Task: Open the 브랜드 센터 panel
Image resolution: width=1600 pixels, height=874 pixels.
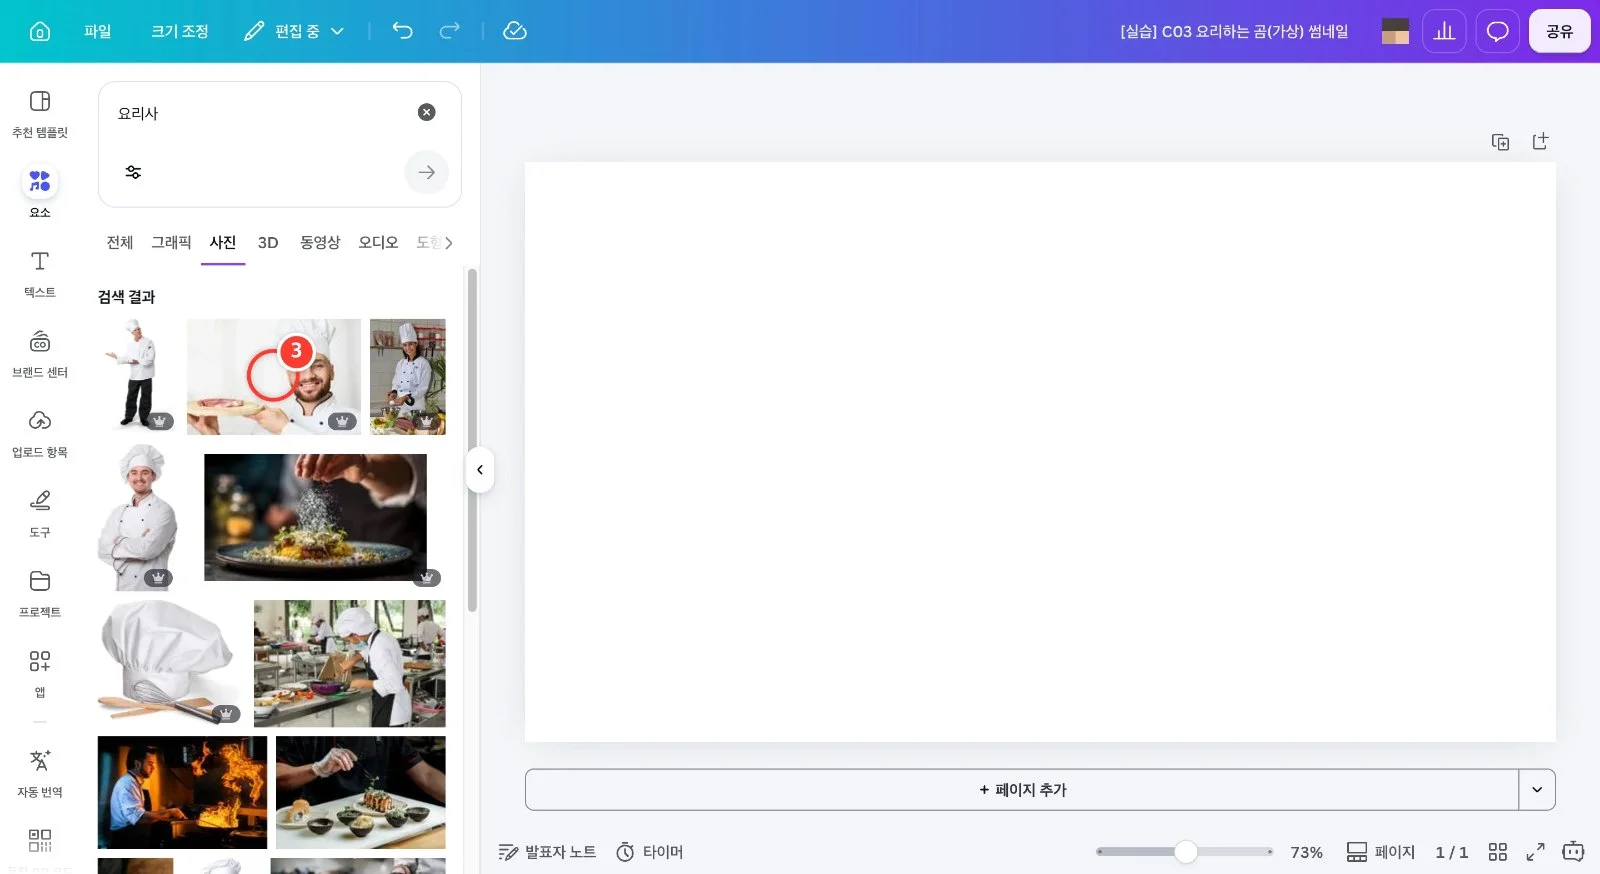Action: click(x=40, y=354)
